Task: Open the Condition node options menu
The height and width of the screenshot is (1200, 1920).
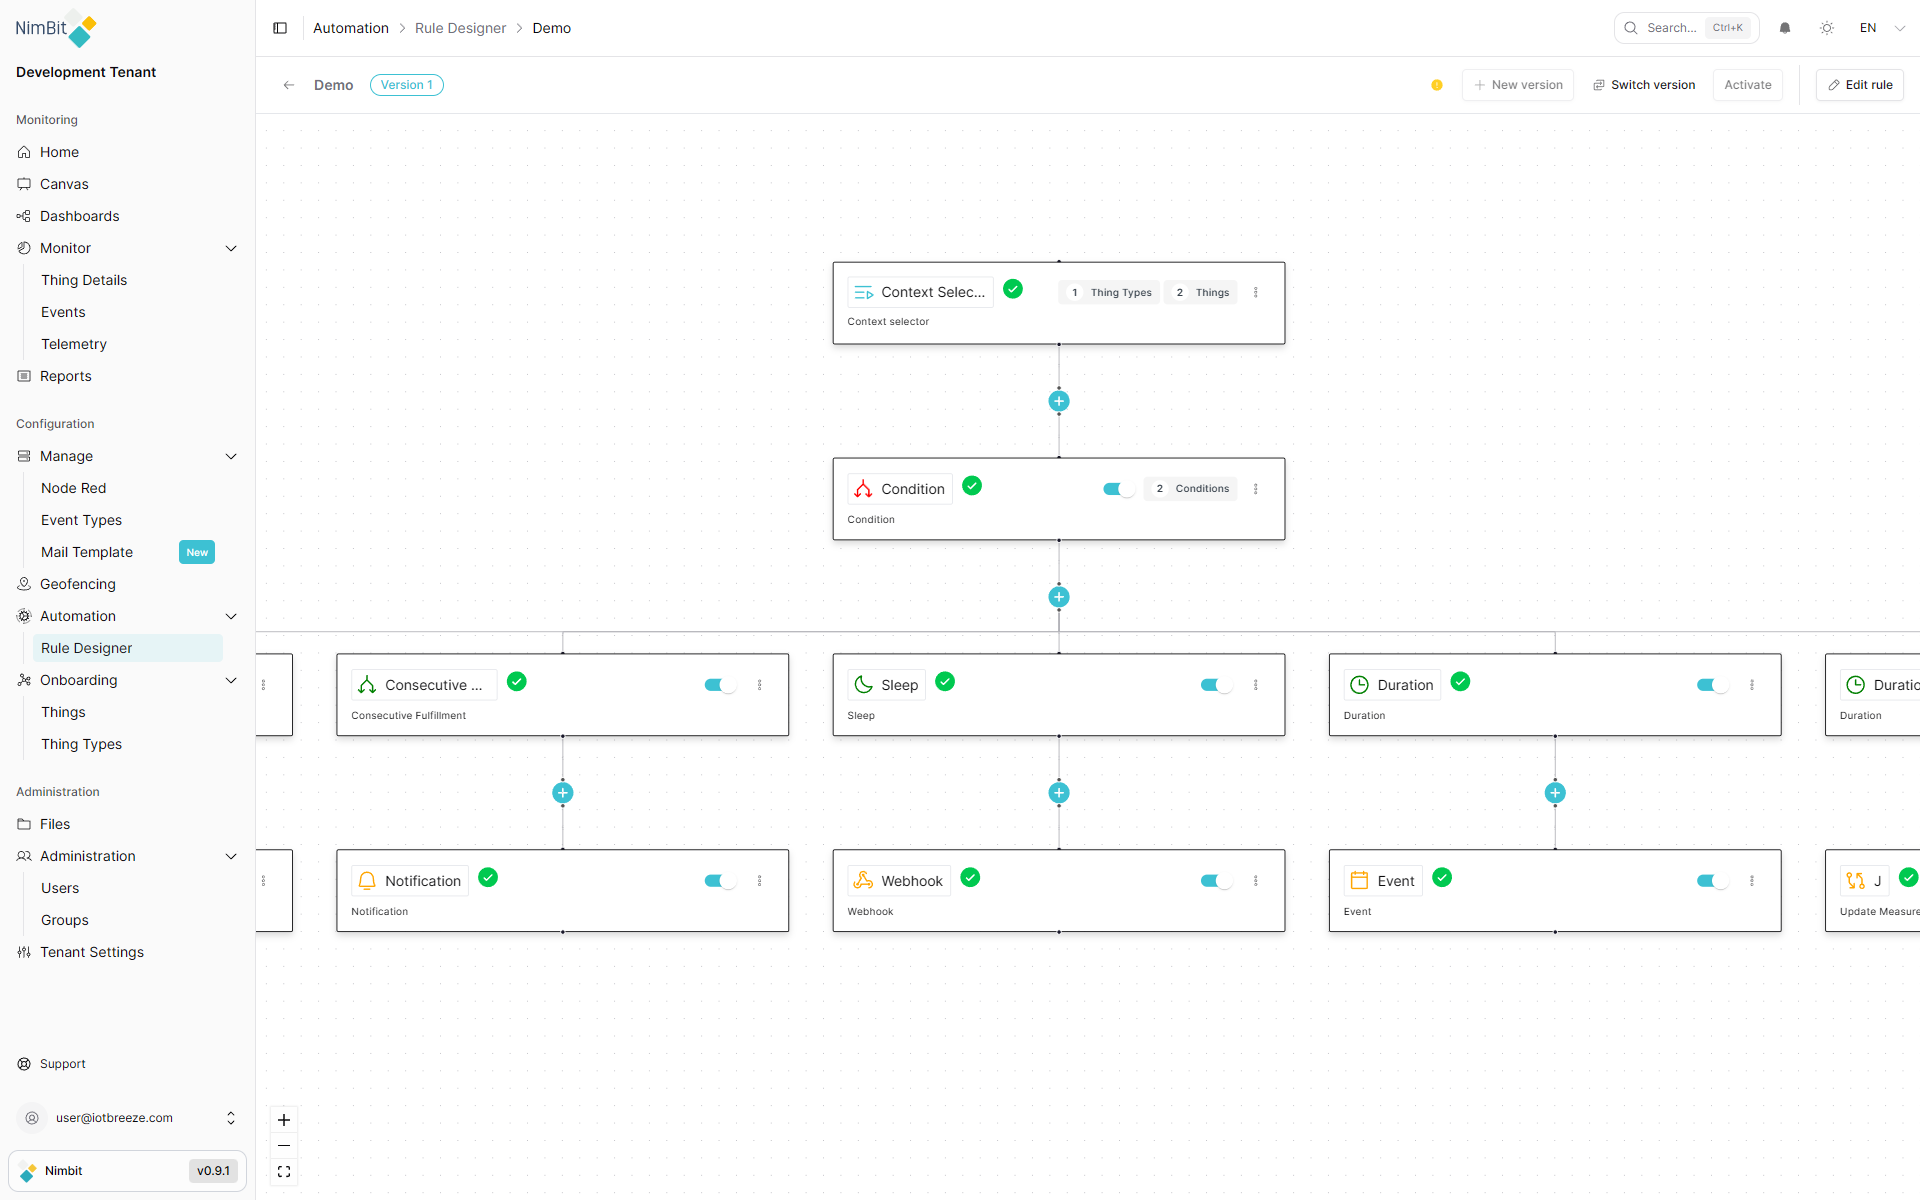Action: [1256, 489]
